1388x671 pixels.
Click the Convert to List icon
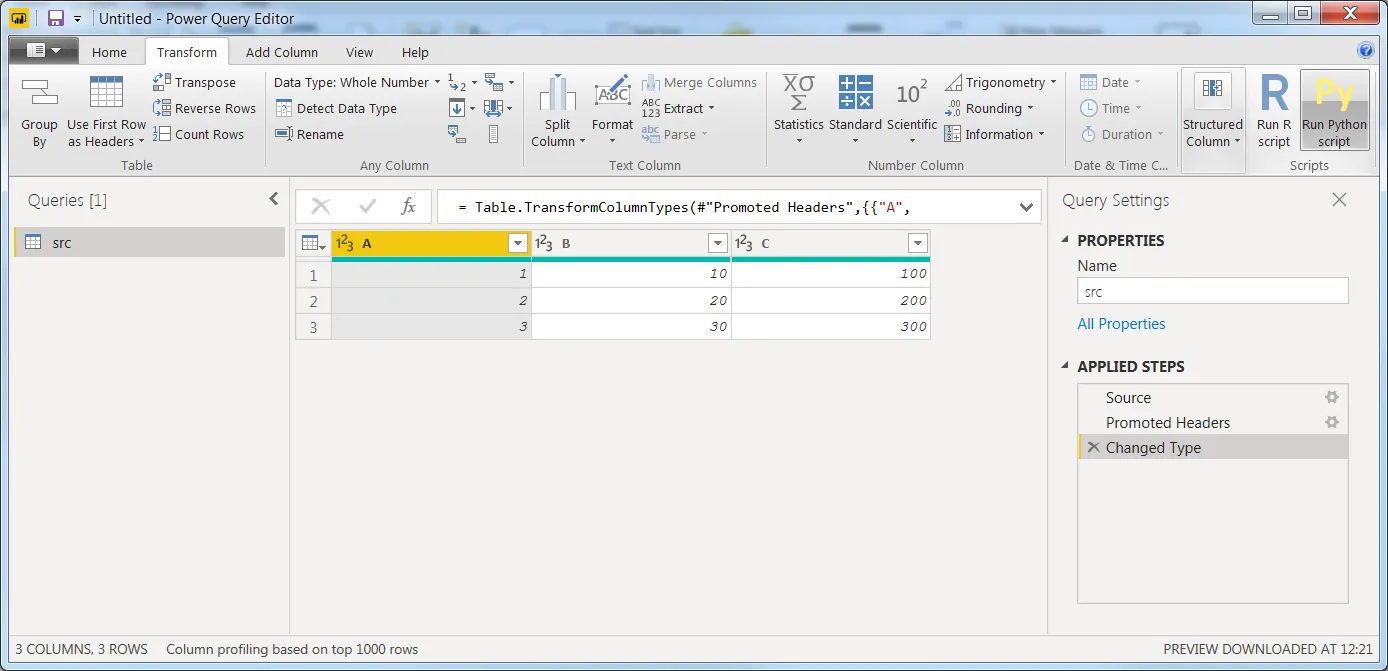click(494, 134)
